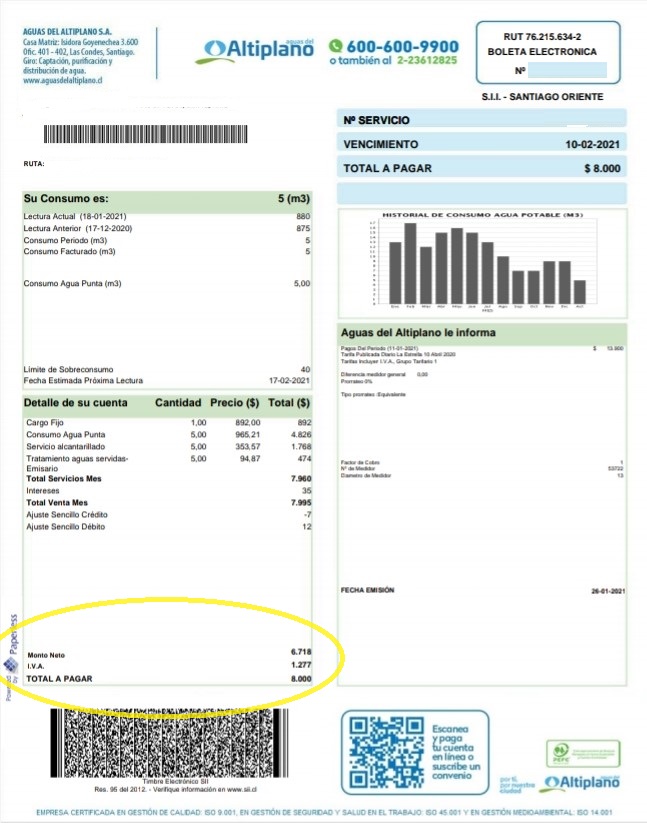
Task: Click the www.sii.cl verification text line
Action: tap(176, 789)
